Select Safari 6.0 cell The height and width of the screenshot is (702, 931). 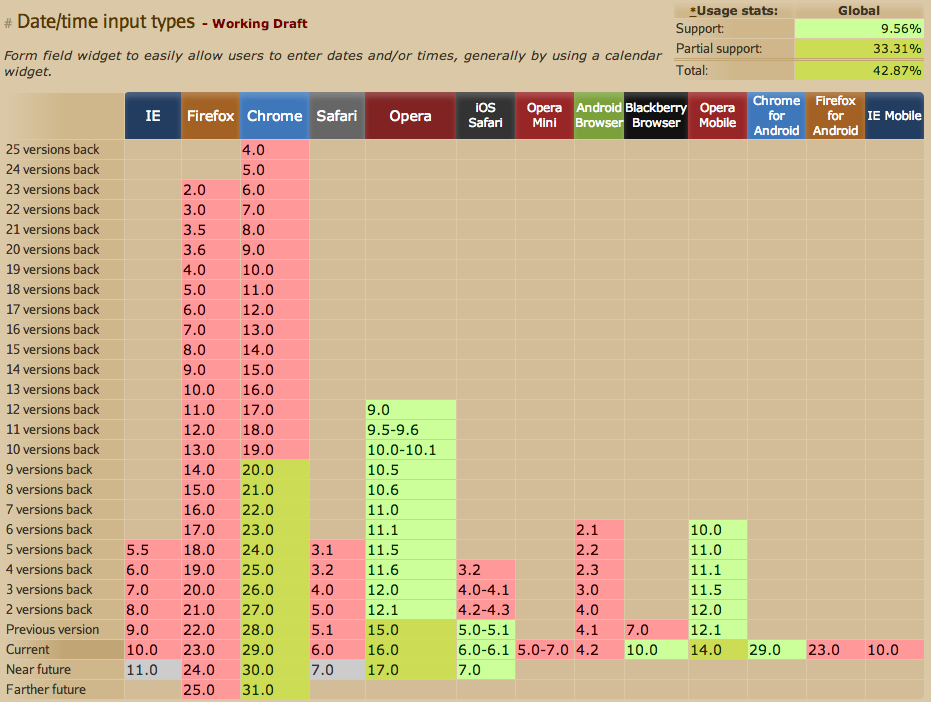337,650
